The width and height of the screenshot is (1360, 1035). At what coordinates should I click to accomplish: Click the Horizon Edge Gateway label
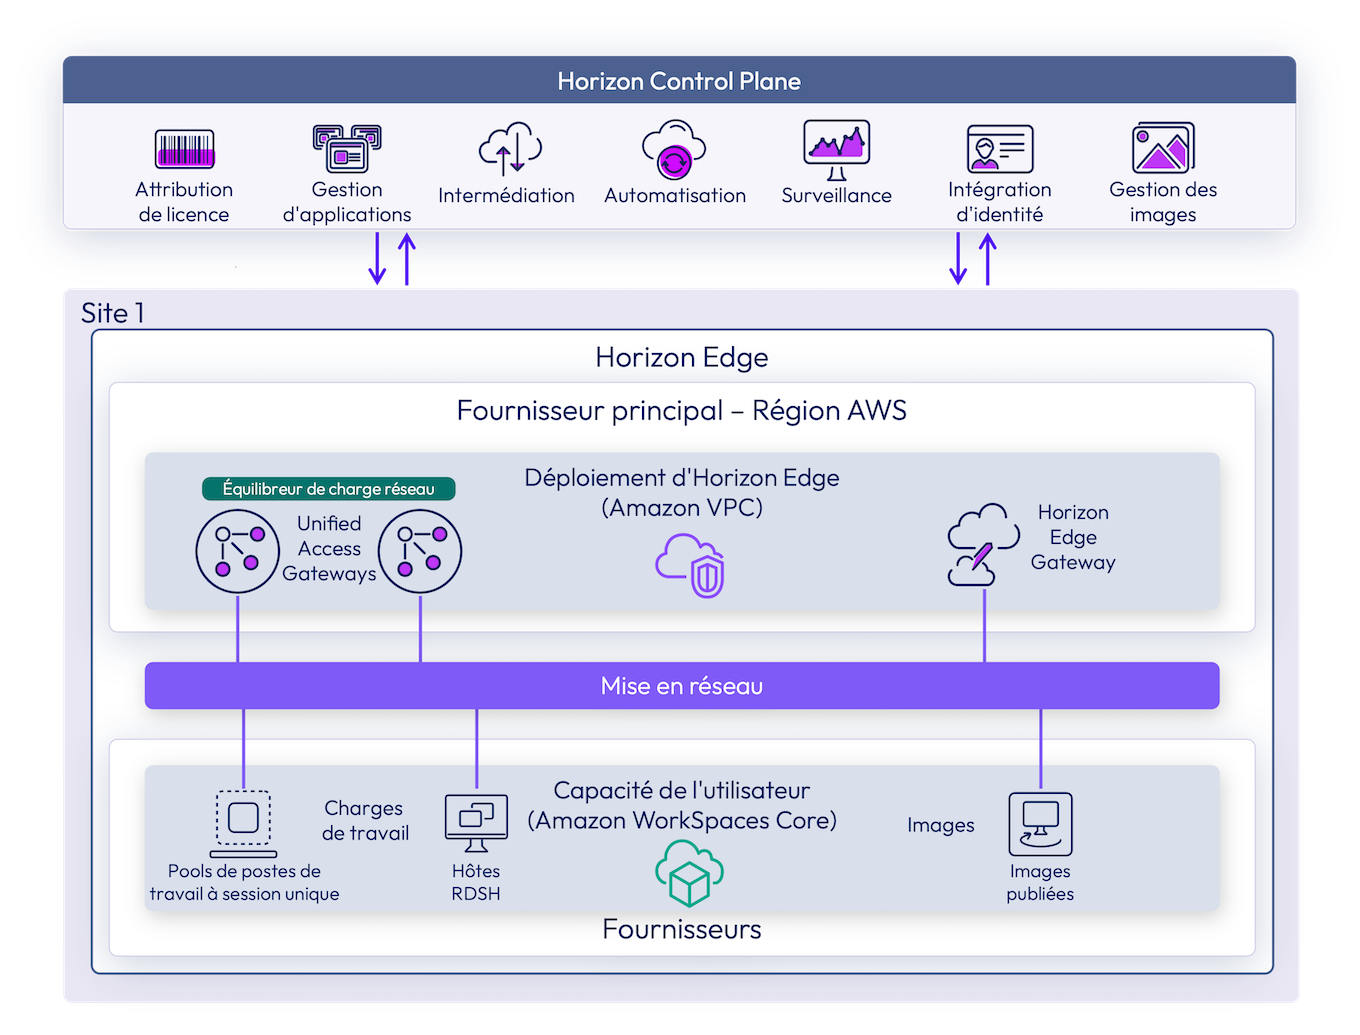click(1073, 537)
